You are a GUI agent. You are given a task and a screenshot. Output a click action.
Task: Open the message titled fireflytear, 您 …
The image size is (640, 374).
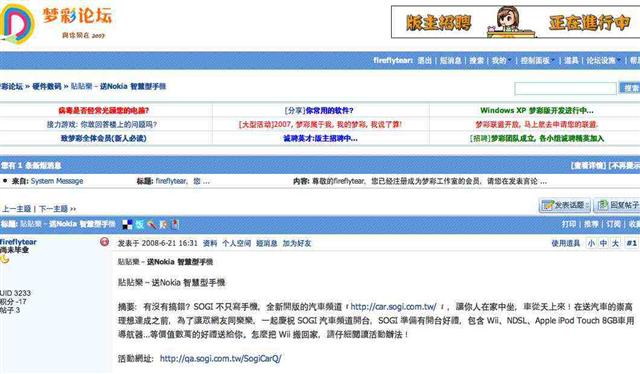tap(182, 181)
